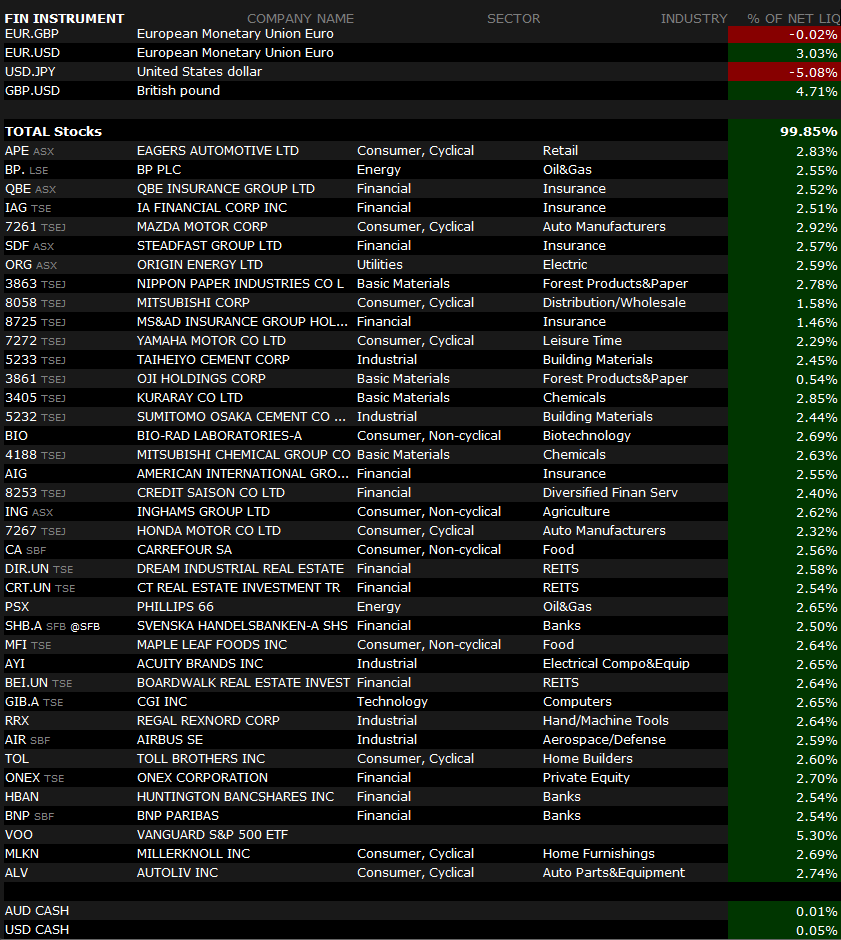Select AUTOLIV INC
Screen dimensions: 841x940
(177, 873)
